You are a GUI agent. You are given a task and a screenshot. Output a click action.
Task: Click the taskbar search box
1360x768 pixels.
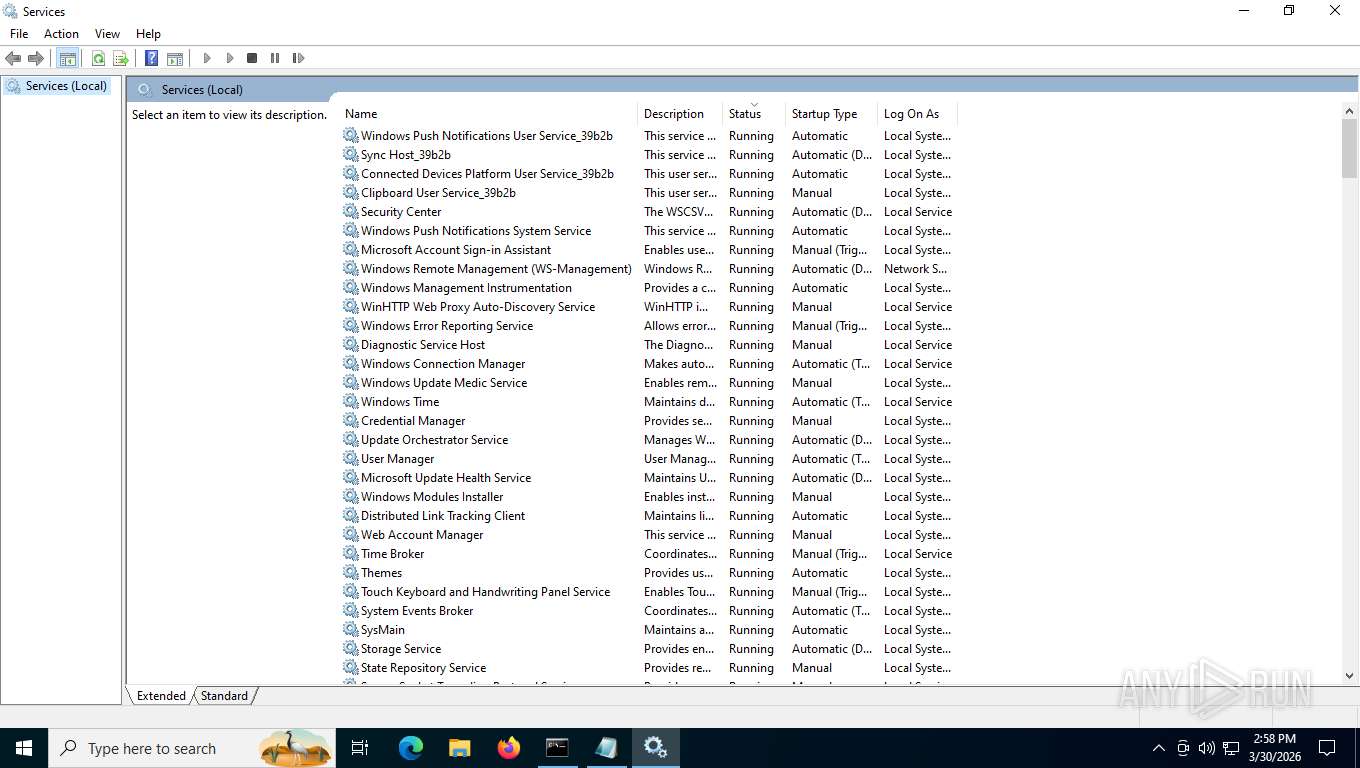(192, 748)
